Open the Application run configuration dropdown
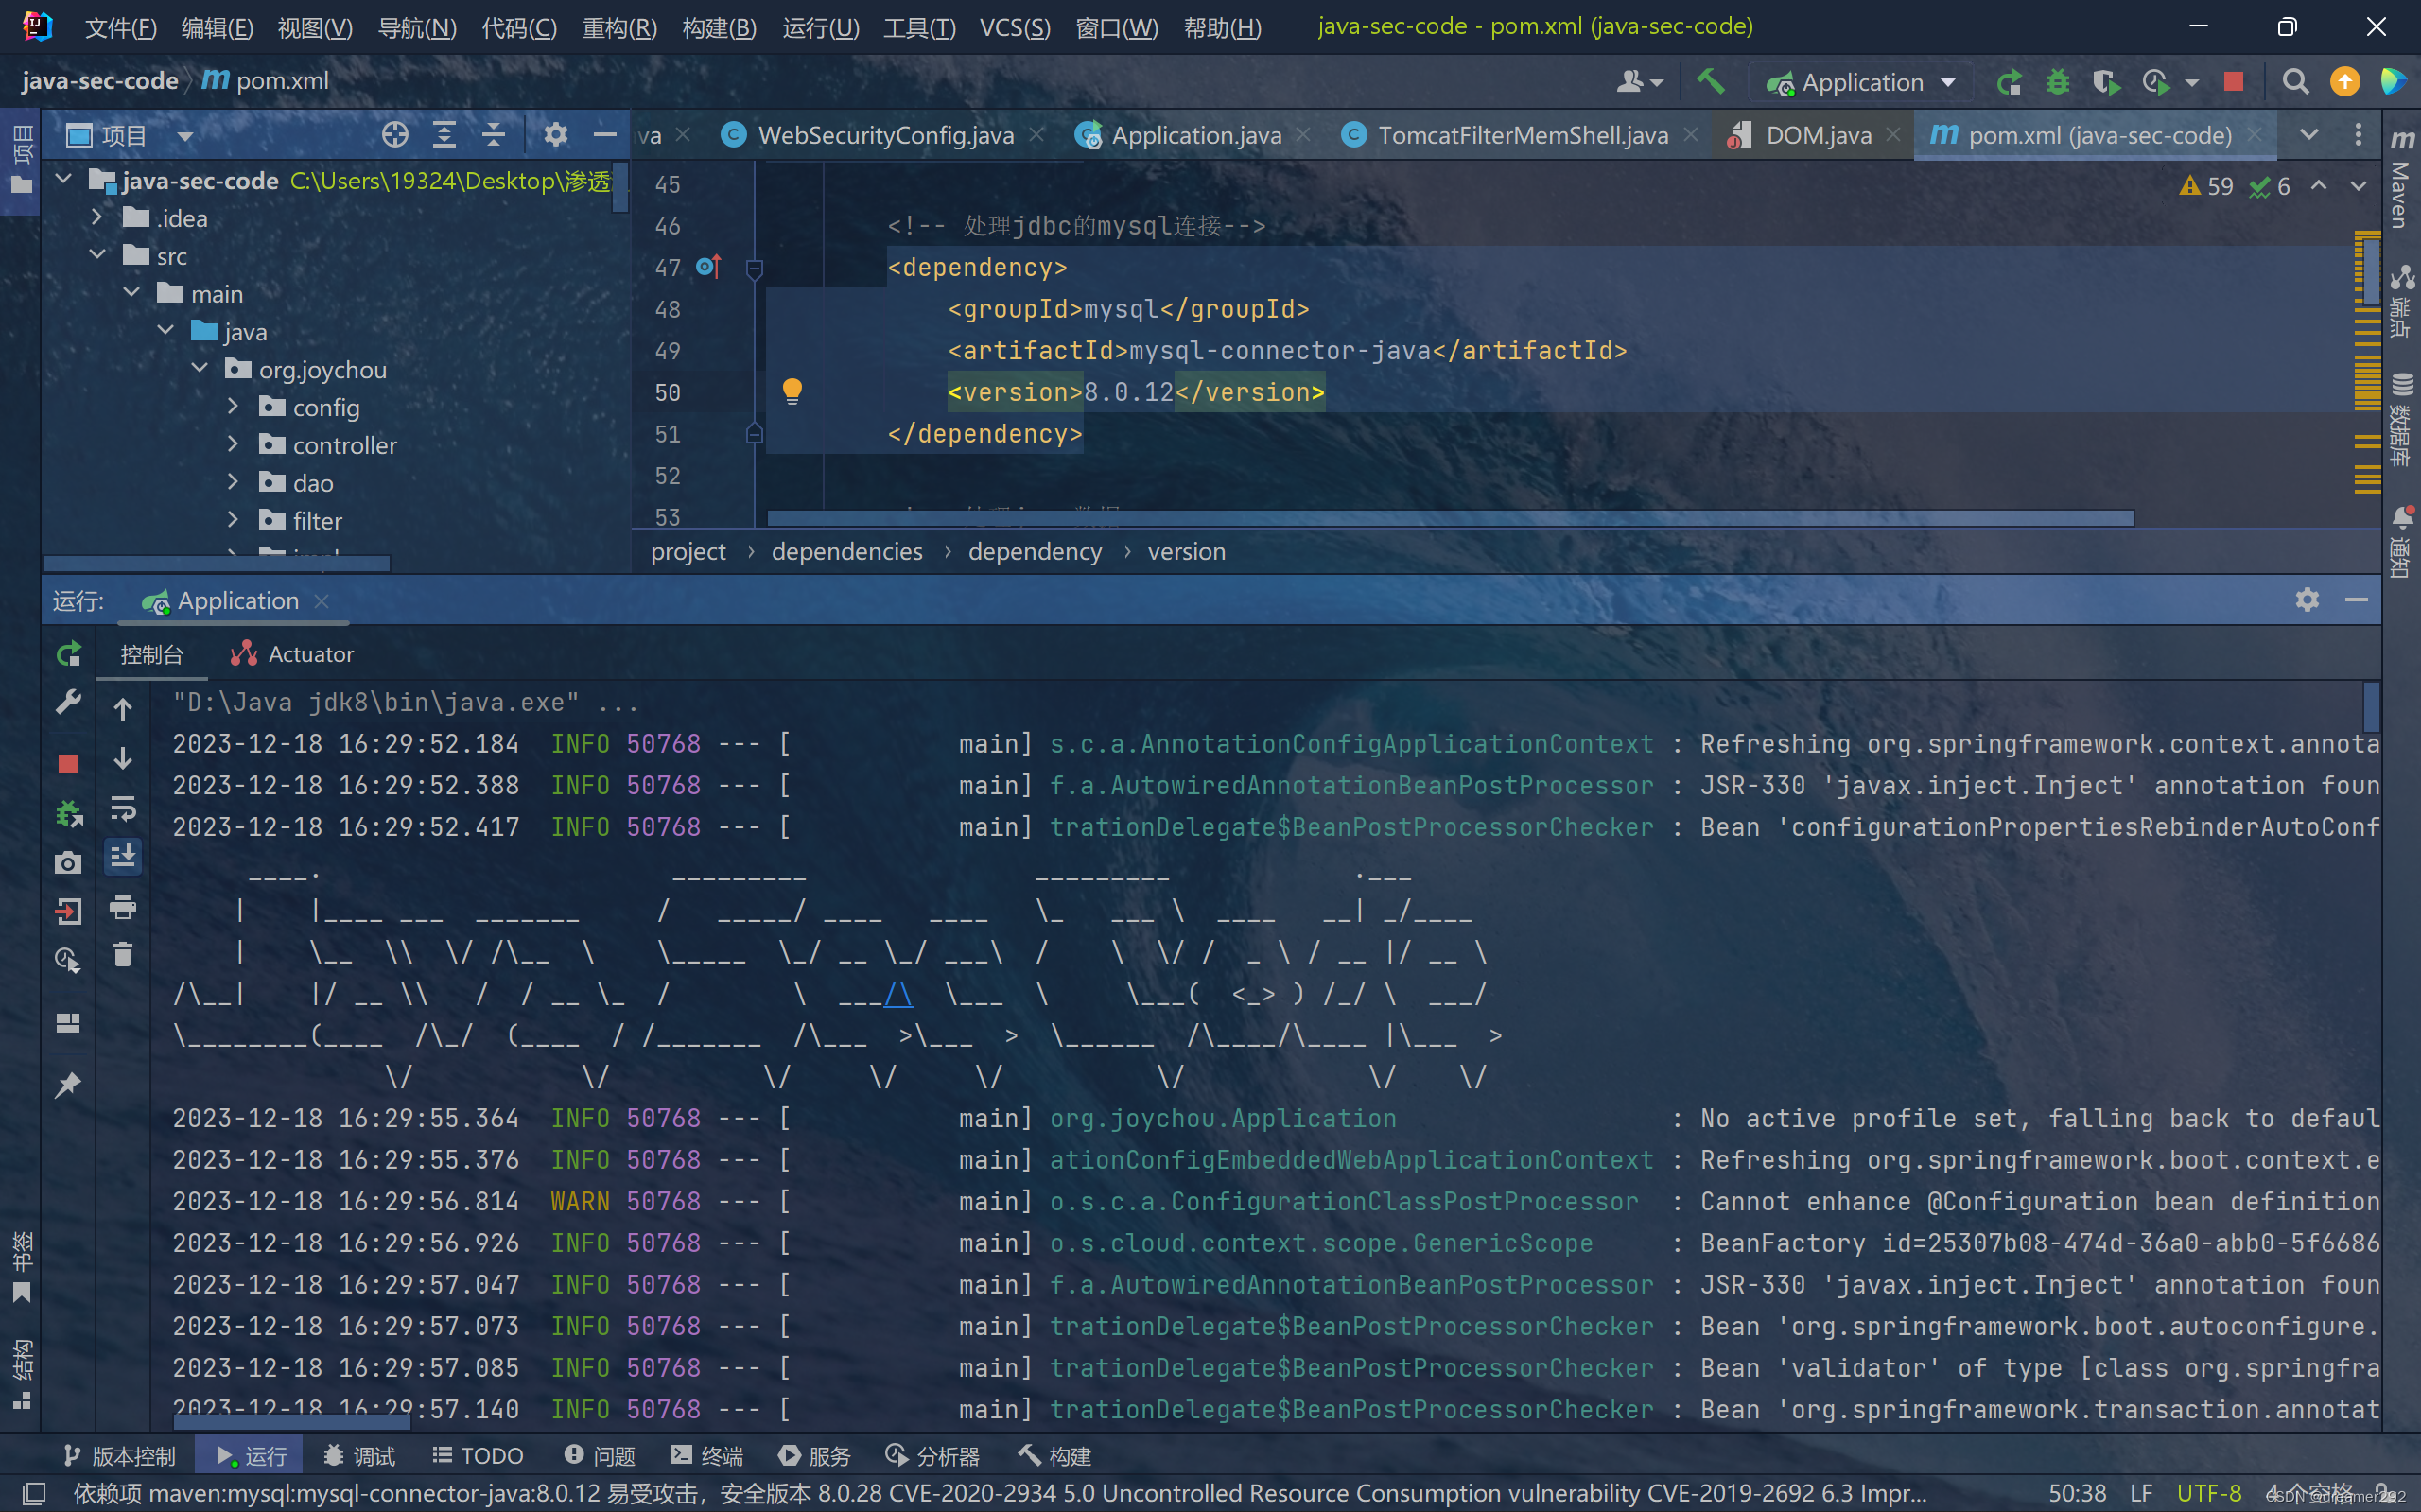The image size is (2421, 1512). (1948, 82)
